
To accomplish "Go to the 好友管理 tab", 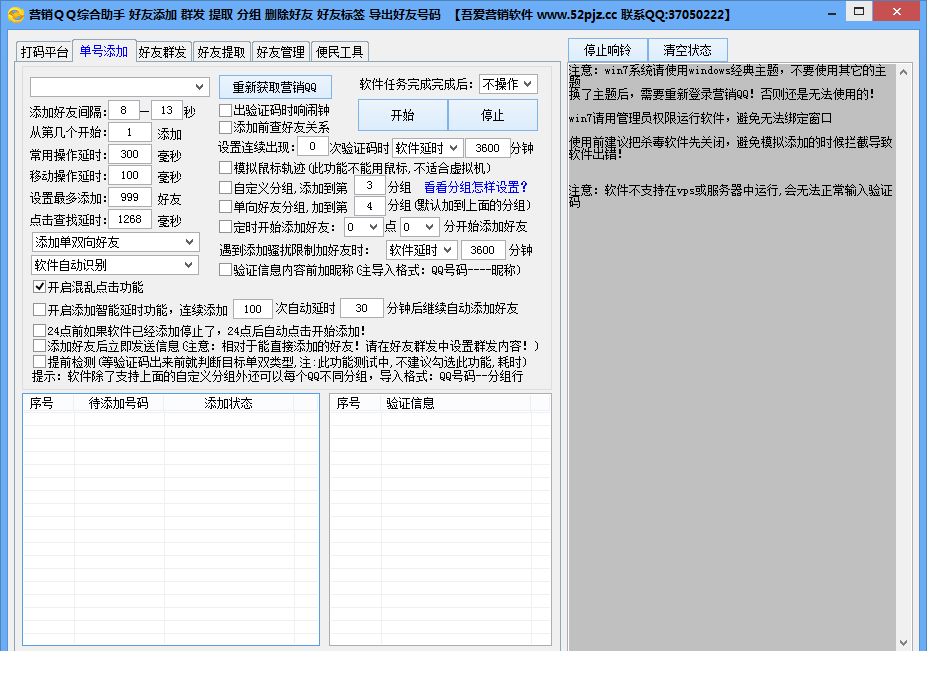I will (x=281, y=52).
